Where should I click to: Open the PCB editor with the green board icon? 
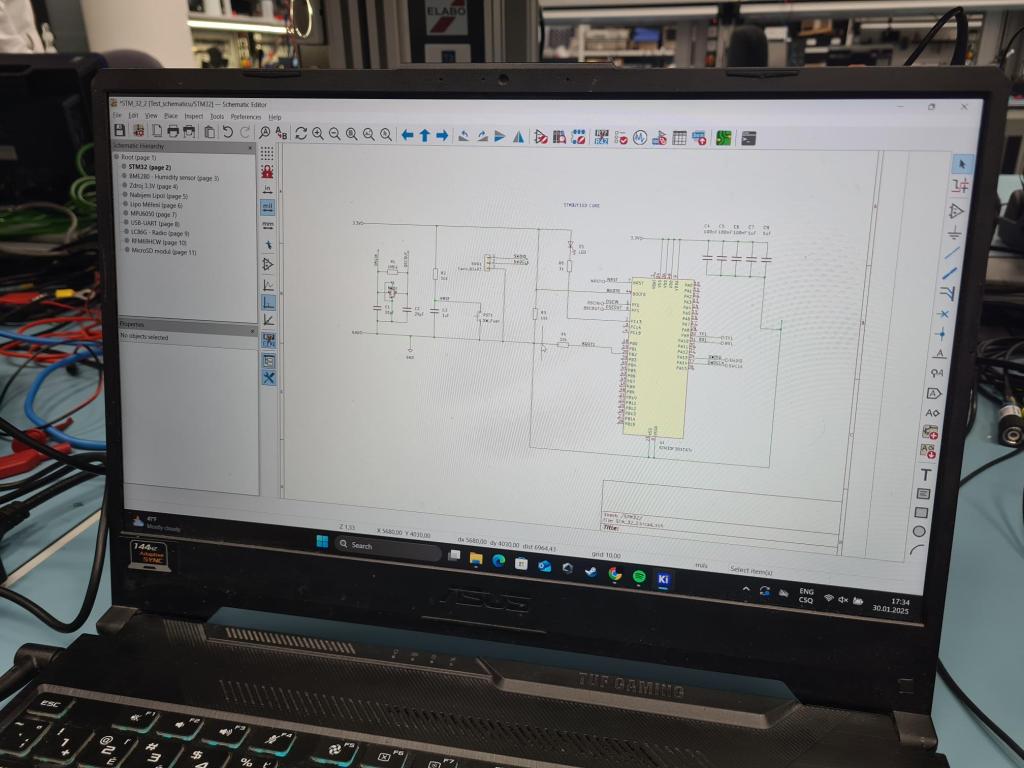(723, 138)
